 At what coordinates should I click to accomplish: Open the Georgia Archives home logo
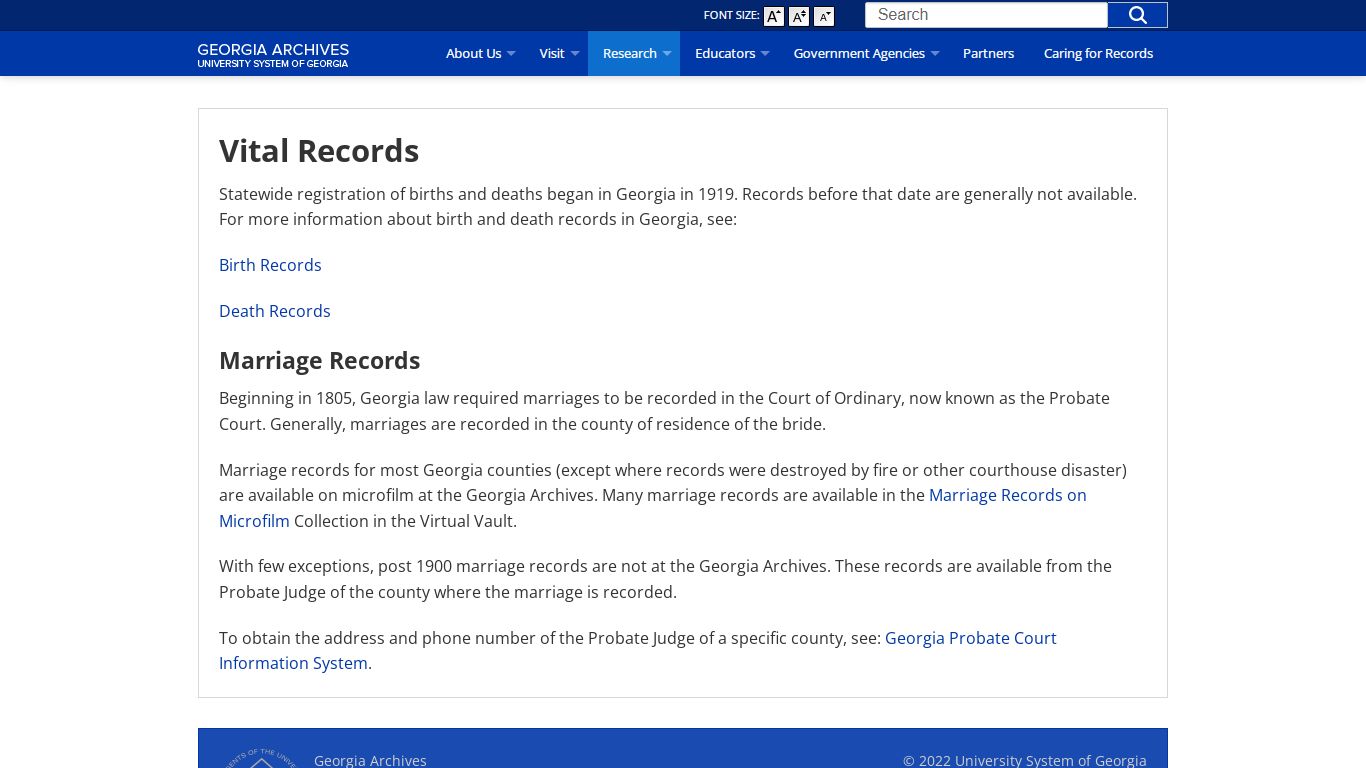pos(273,55)
